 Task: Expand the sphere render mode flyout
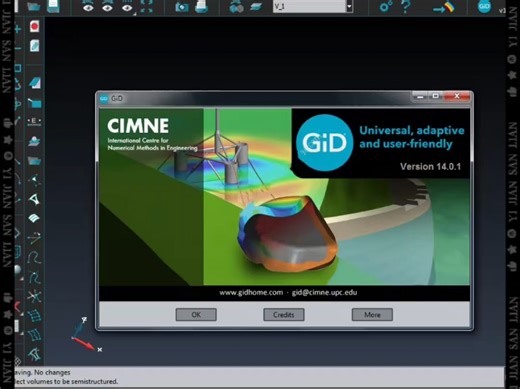point(22,278)
